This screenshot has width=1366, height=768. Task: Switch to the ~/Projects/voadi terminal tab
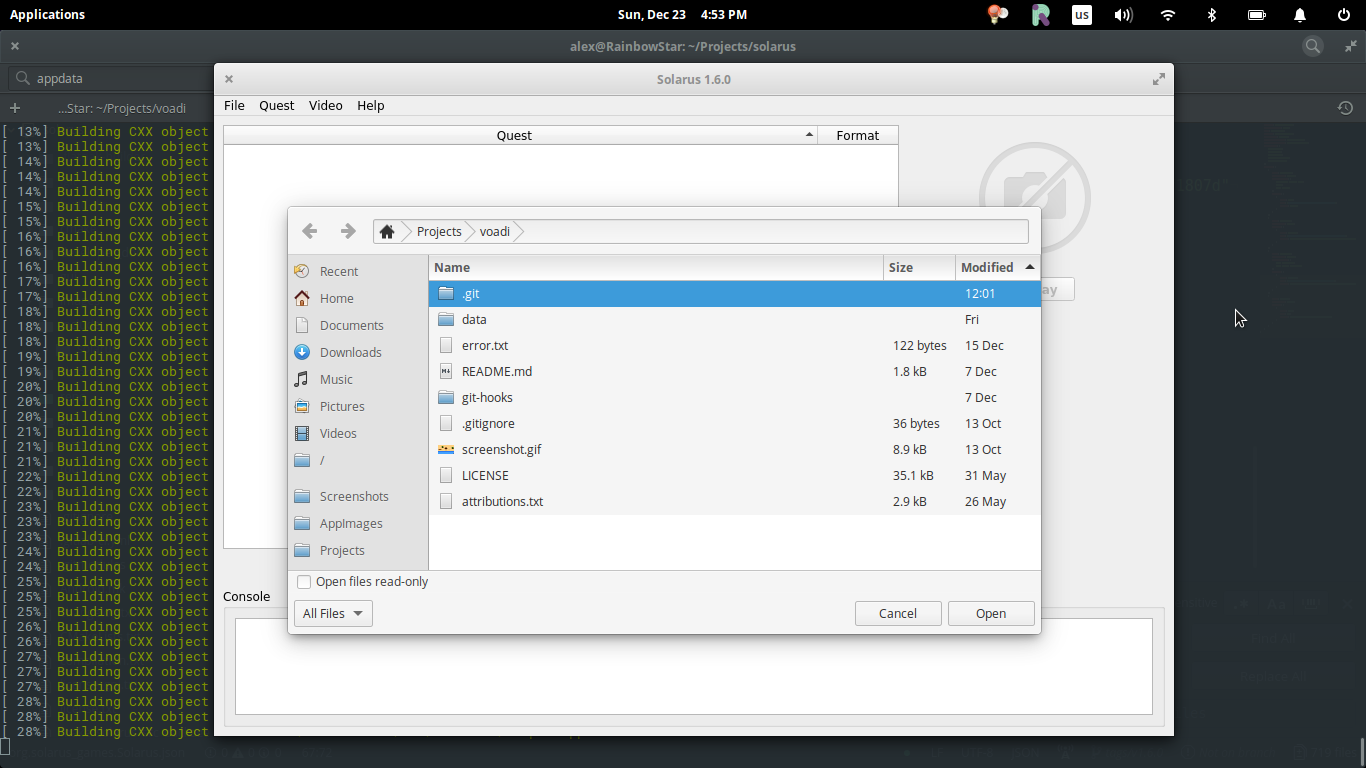point(122,108)
